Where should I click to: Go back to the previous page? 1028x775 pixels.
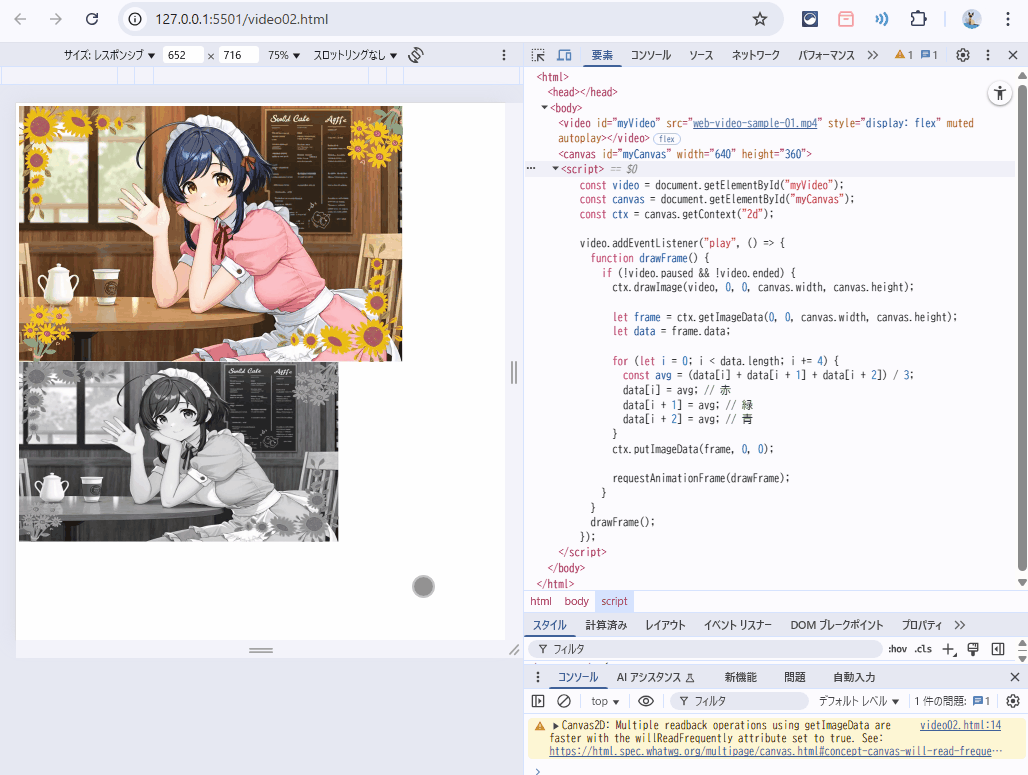20,19
